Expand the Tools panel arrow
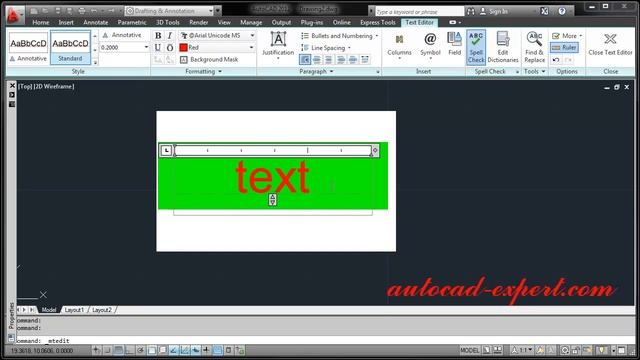The image size is (640, 360). [x=543, y=71]
